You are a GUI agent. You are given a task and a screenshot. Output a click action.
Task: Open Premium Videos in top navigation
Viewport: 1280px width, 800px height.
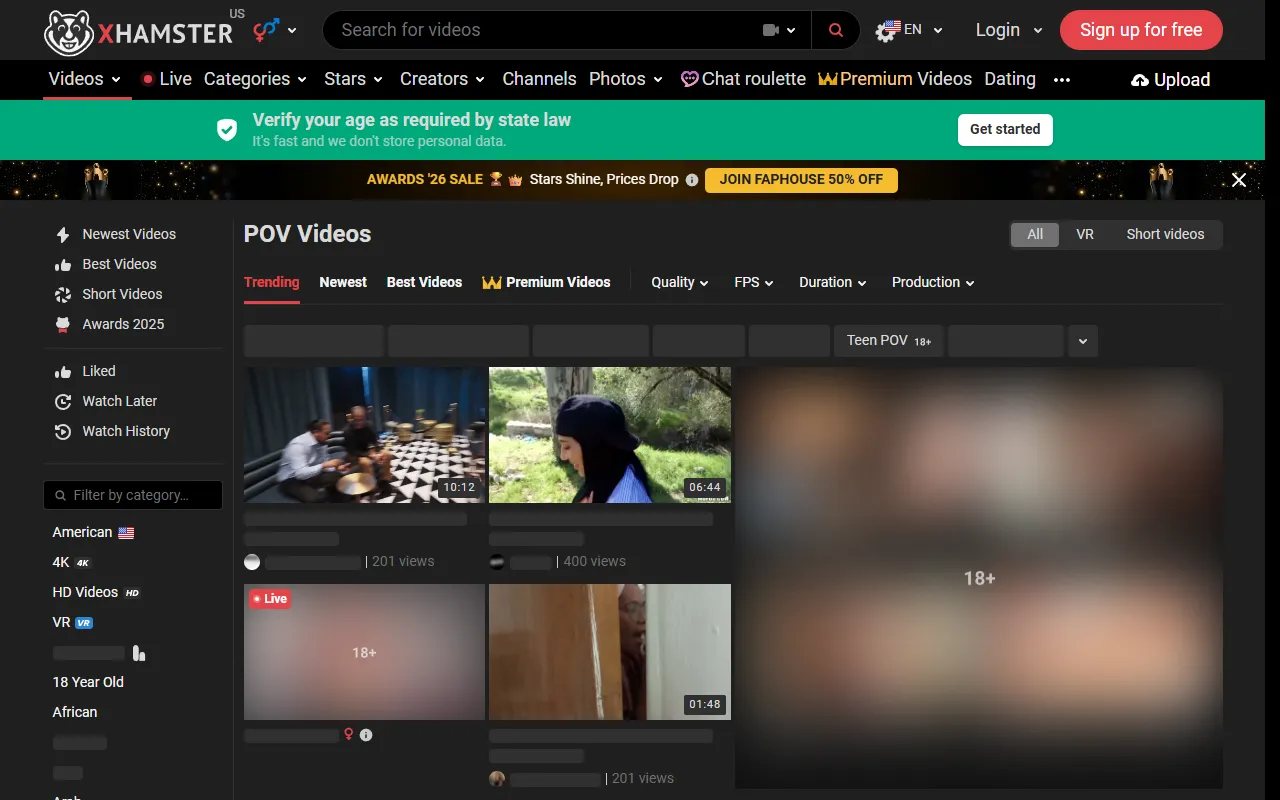pyautogui.click(x=895, y=79)
